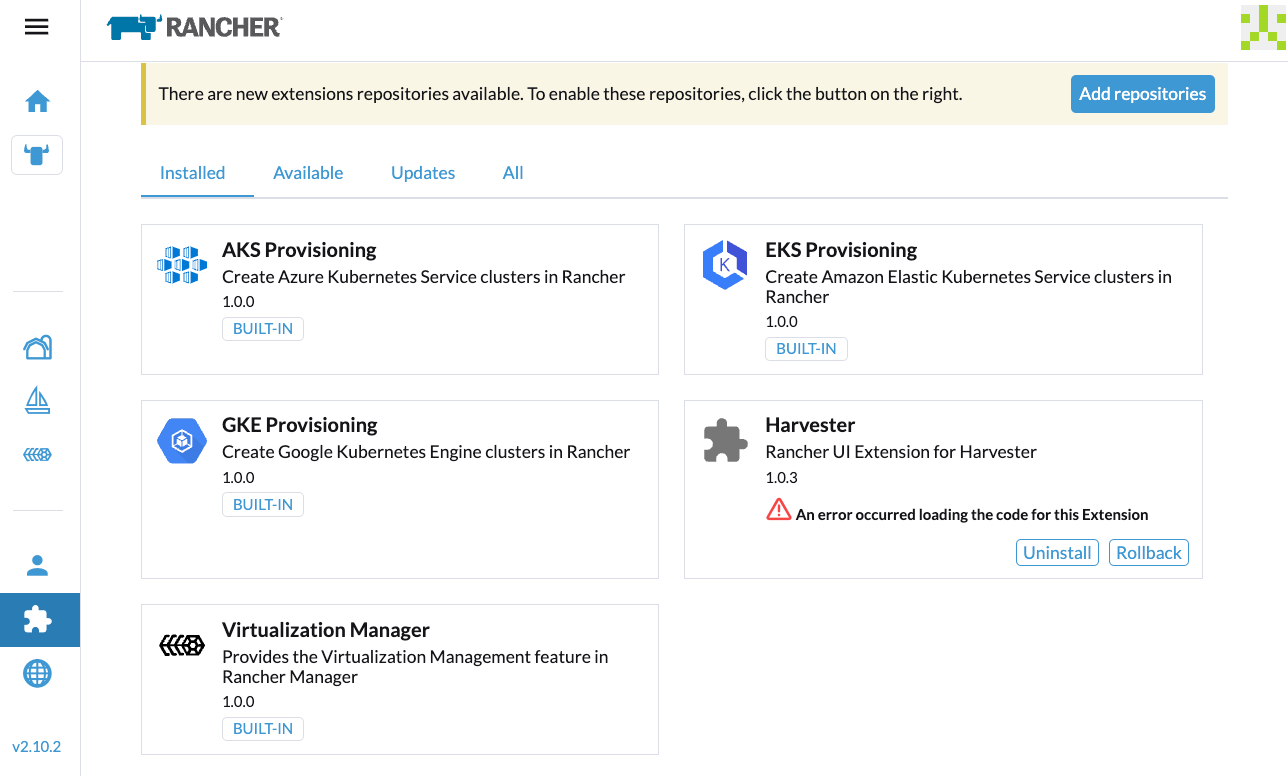The width and height of the screenshot is (1288, 776).
Task: Open Continuous Delivery sailboat icon
Action: (37, 401)
